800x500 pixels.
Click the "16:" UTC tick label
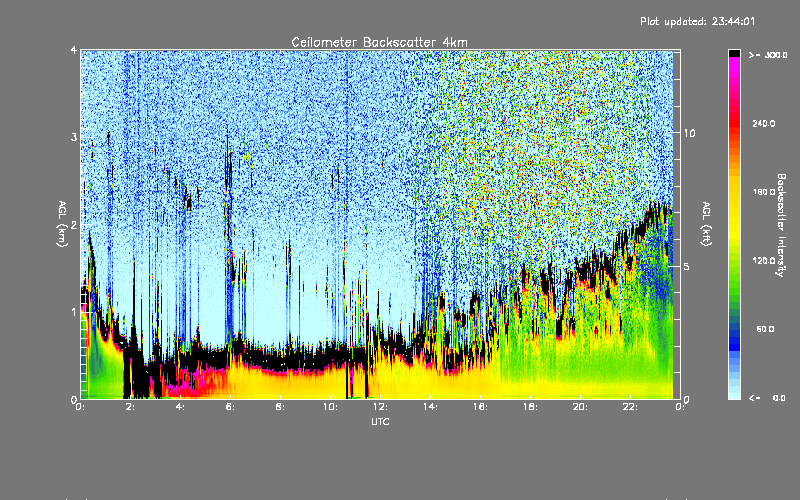click(x=481, y=407)
